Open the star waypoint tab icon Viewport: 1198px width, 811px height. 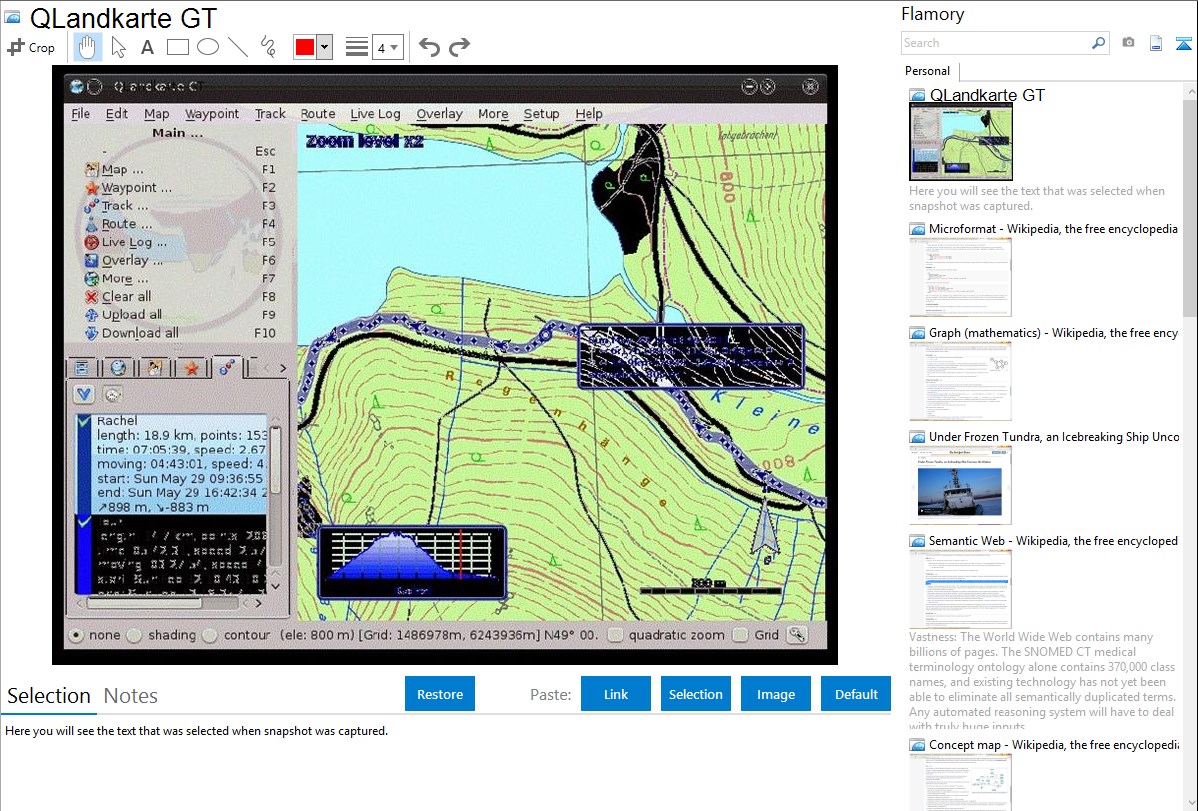point(192,368)
